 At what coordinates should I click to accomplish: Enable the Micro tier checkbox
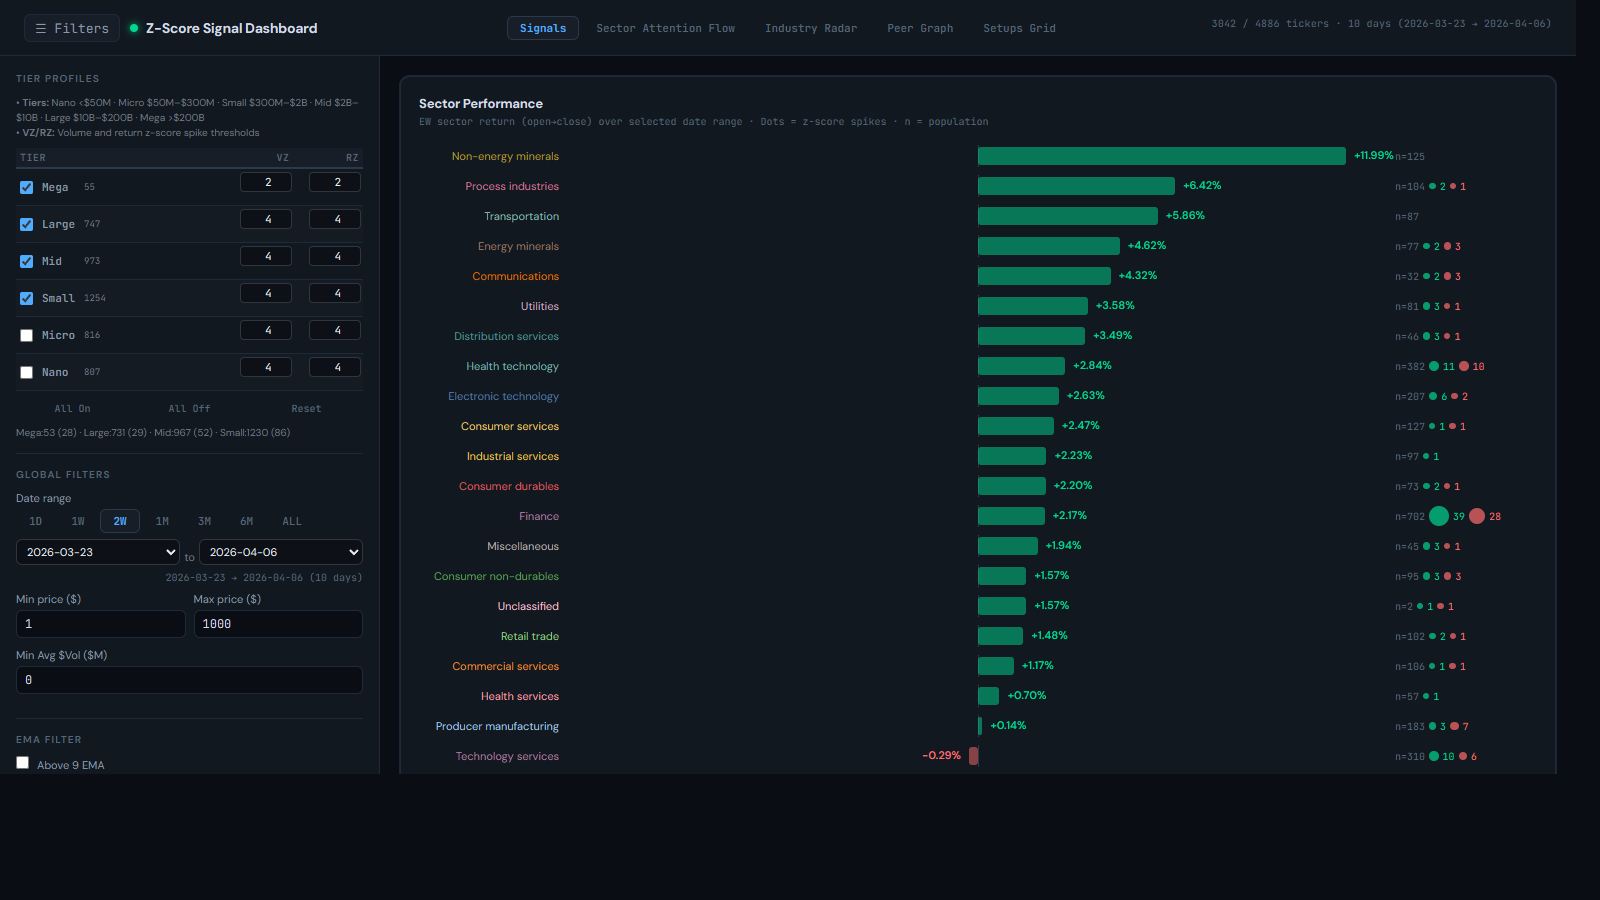point(26,335)
